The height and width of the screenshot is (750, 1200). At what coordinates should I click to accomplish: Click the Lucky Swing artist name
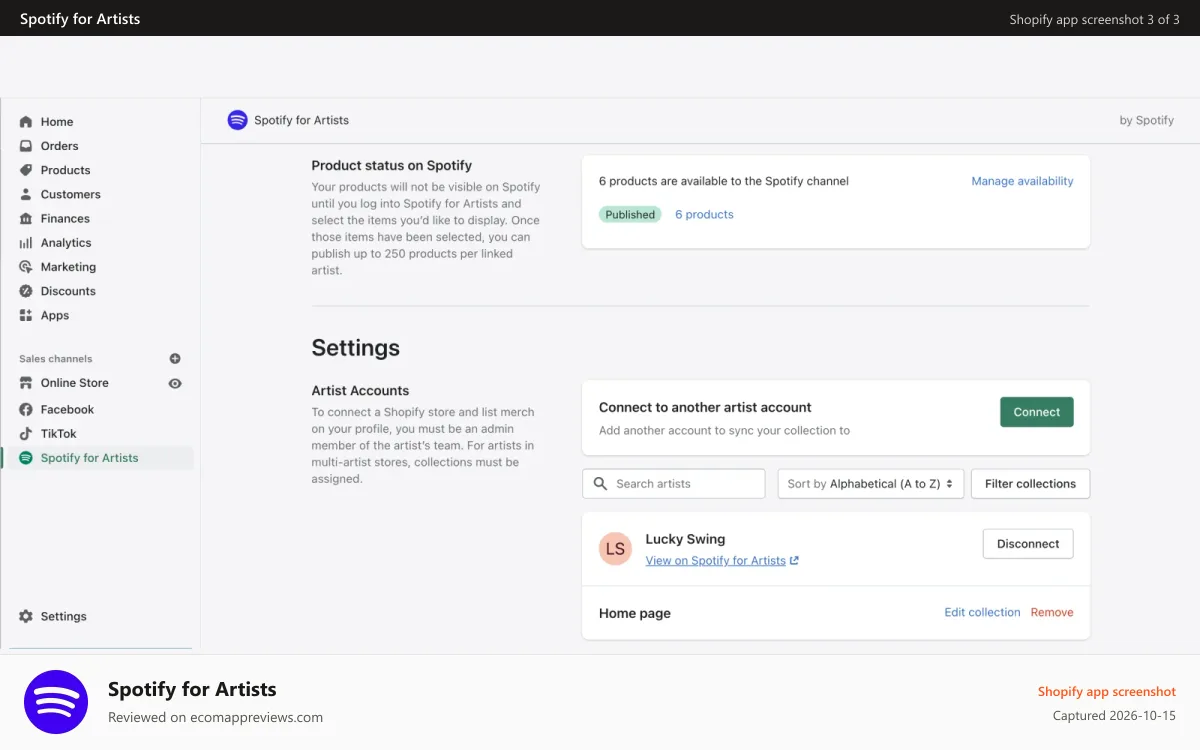(x=685, y=539)
